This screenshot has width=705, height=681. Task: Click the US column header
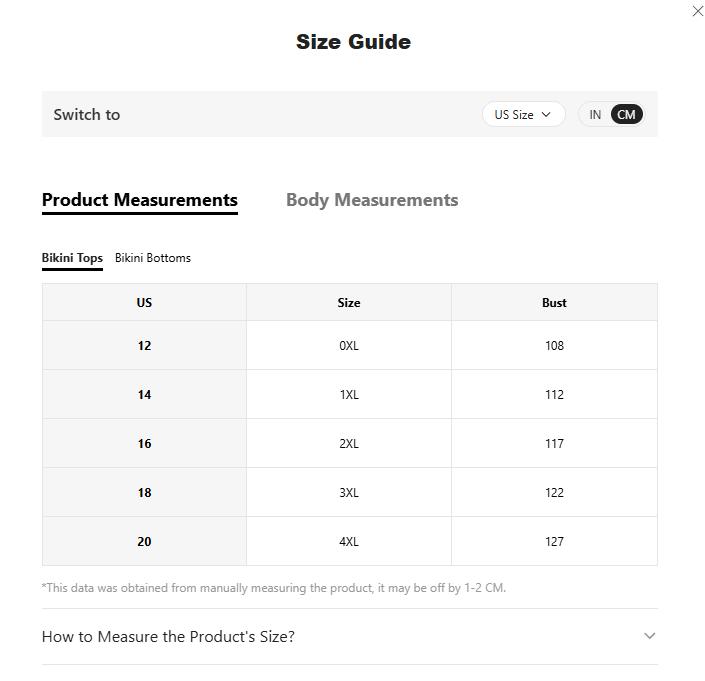click(144, 302)
